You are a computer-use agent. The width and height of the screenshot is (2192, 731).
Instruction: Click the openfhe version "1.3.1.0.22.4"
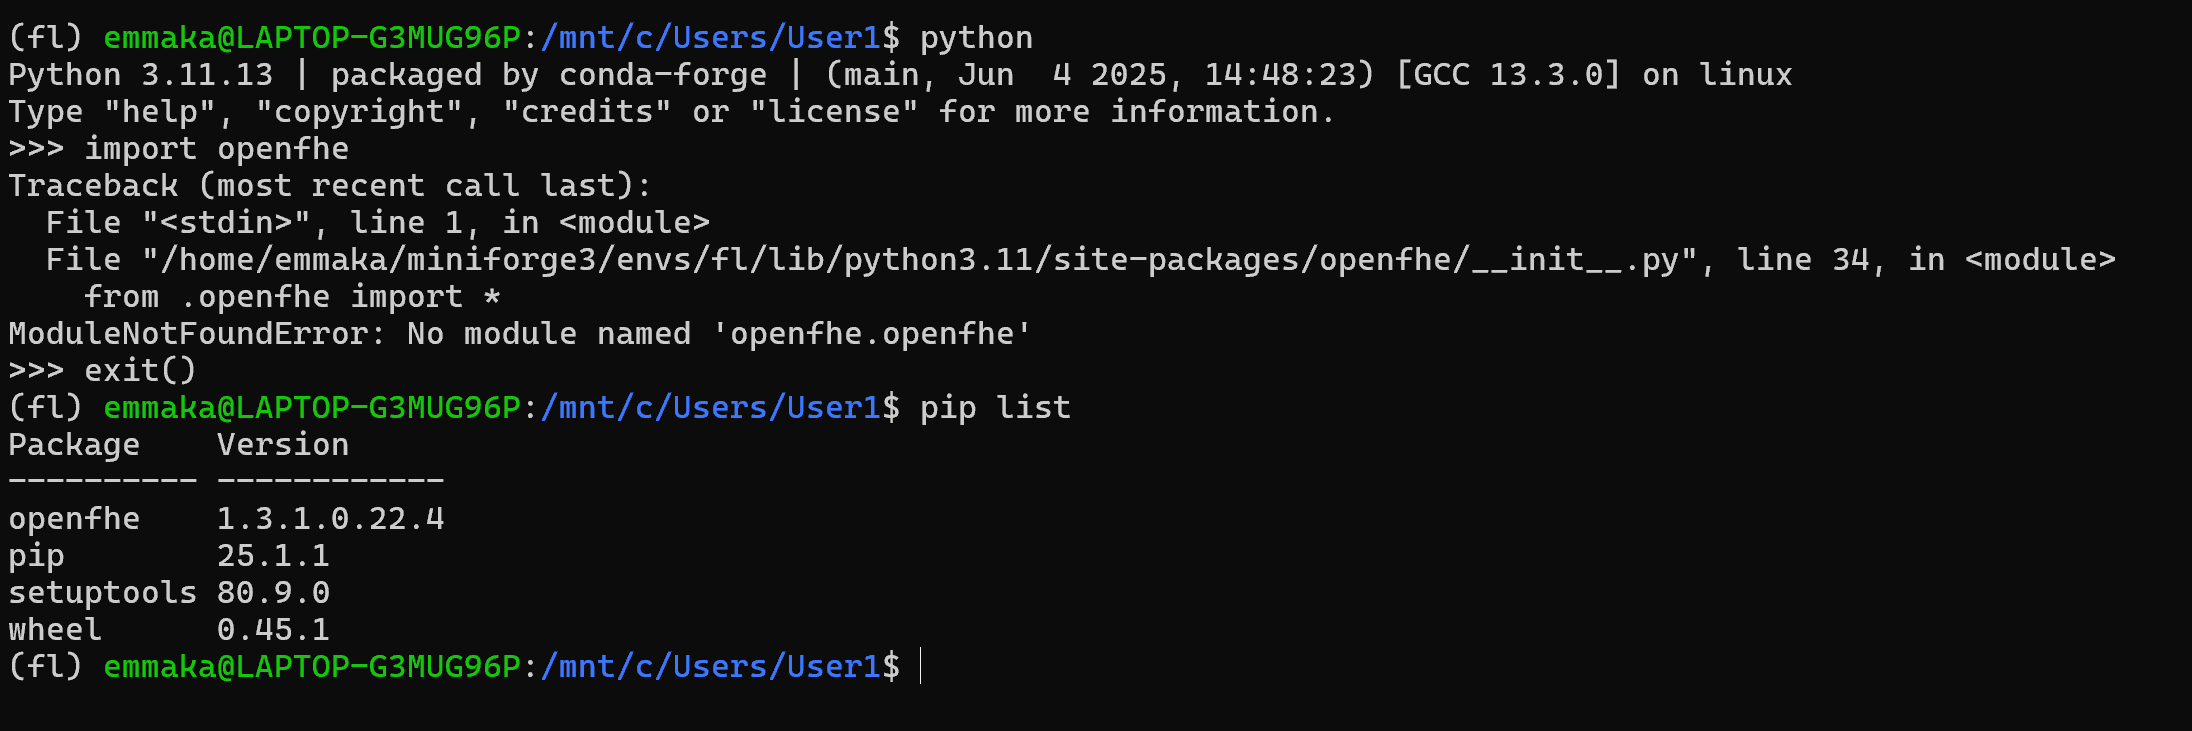tap(330, 519)
